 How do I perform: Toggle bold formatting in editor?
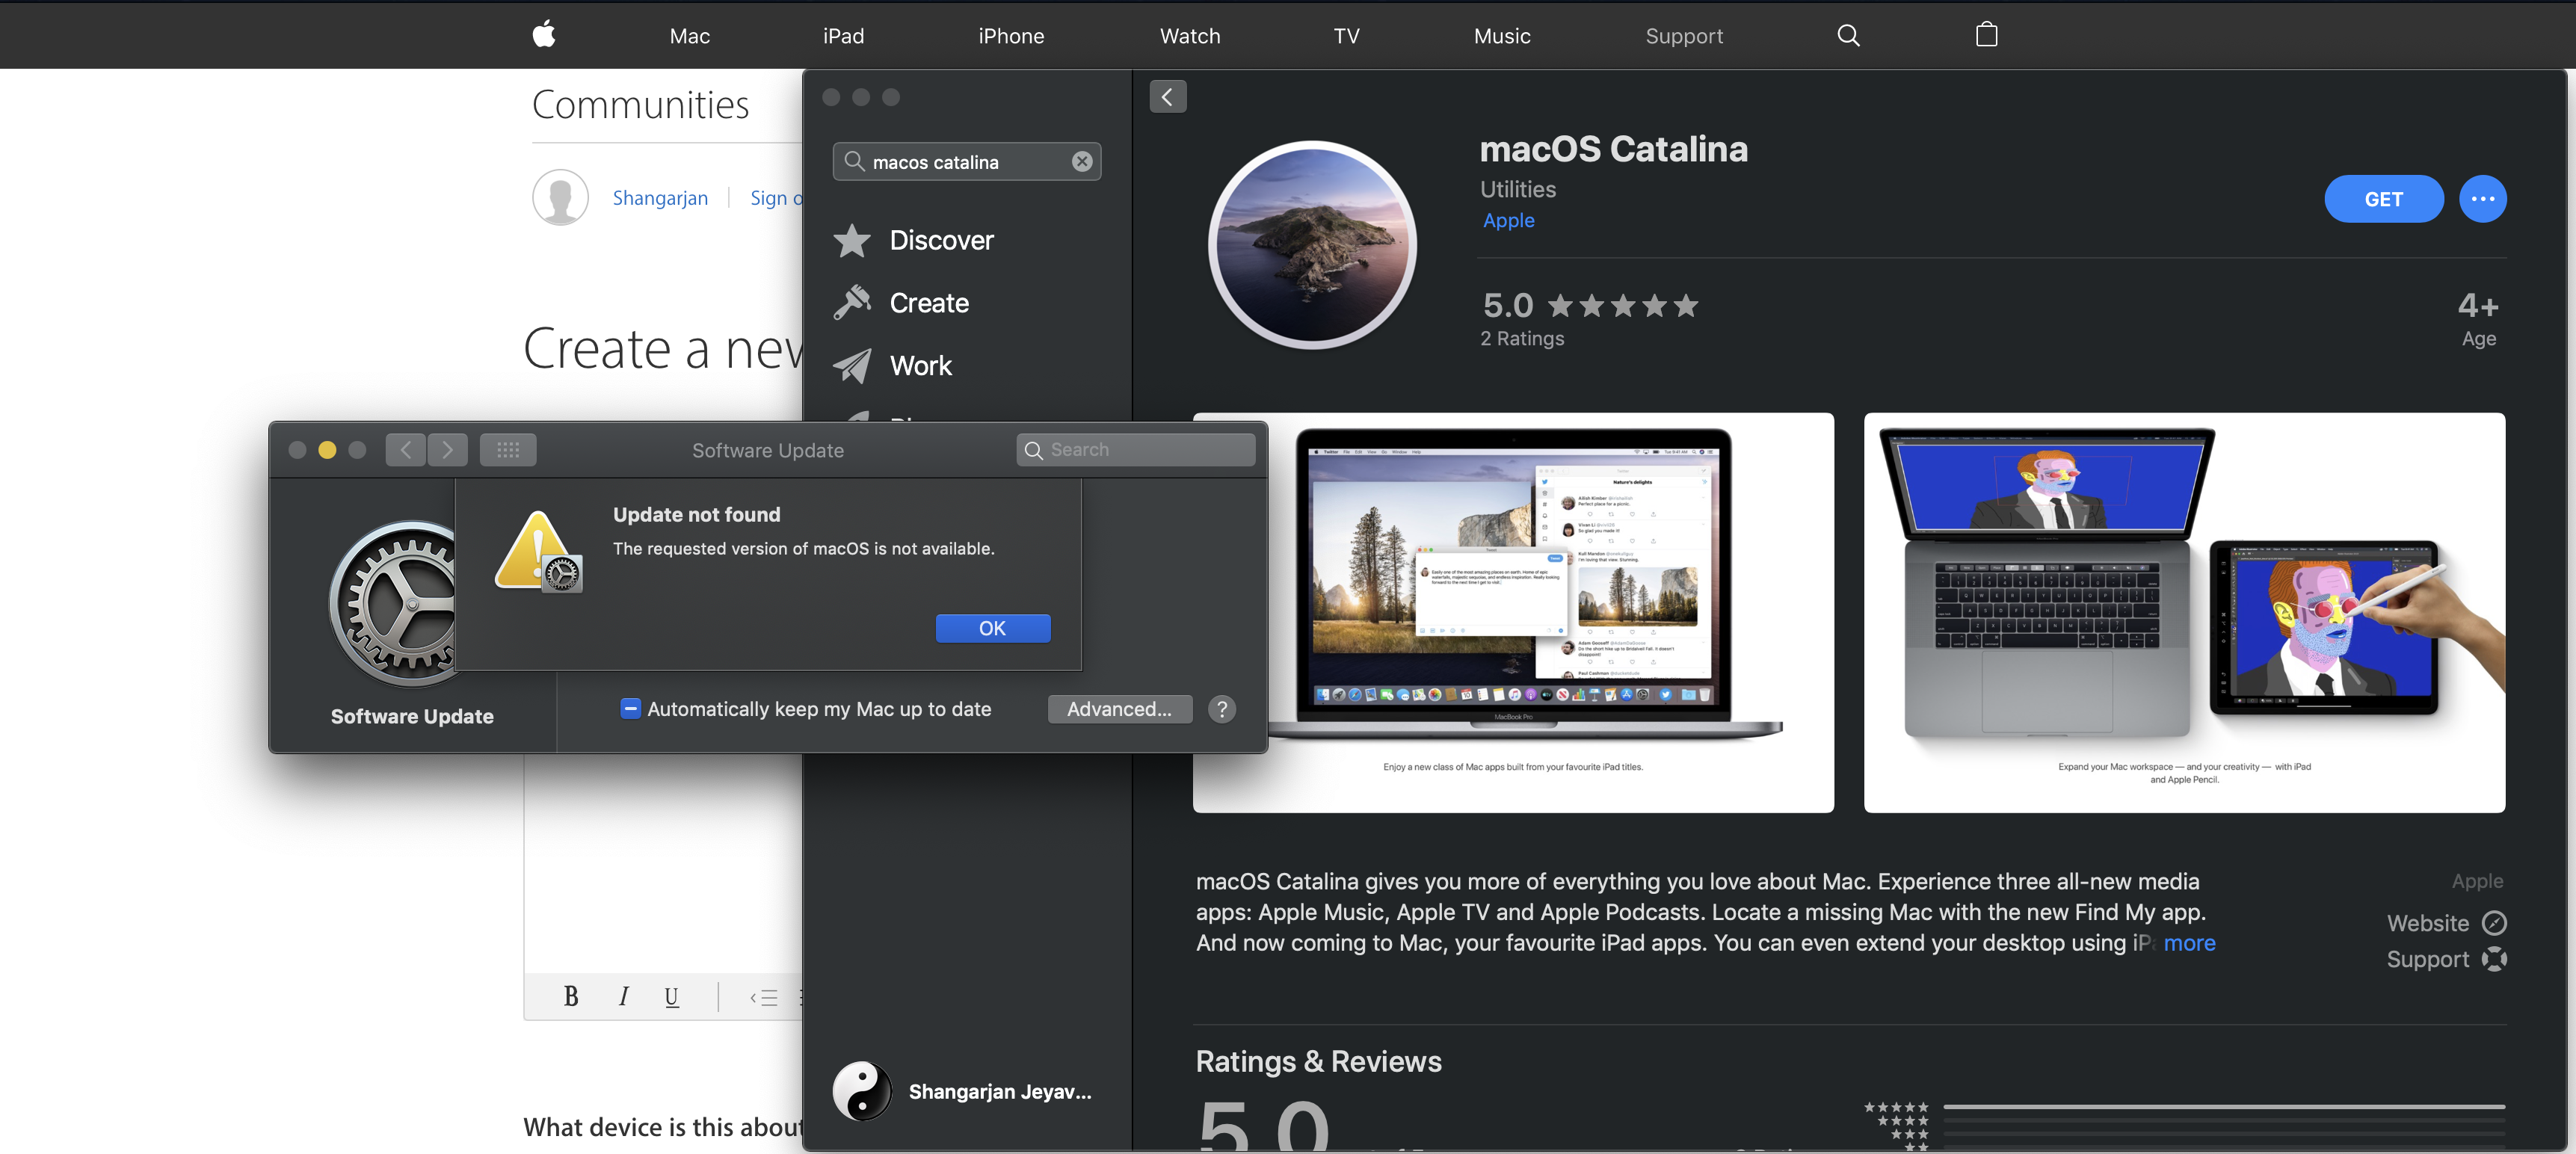click(571, 996)
